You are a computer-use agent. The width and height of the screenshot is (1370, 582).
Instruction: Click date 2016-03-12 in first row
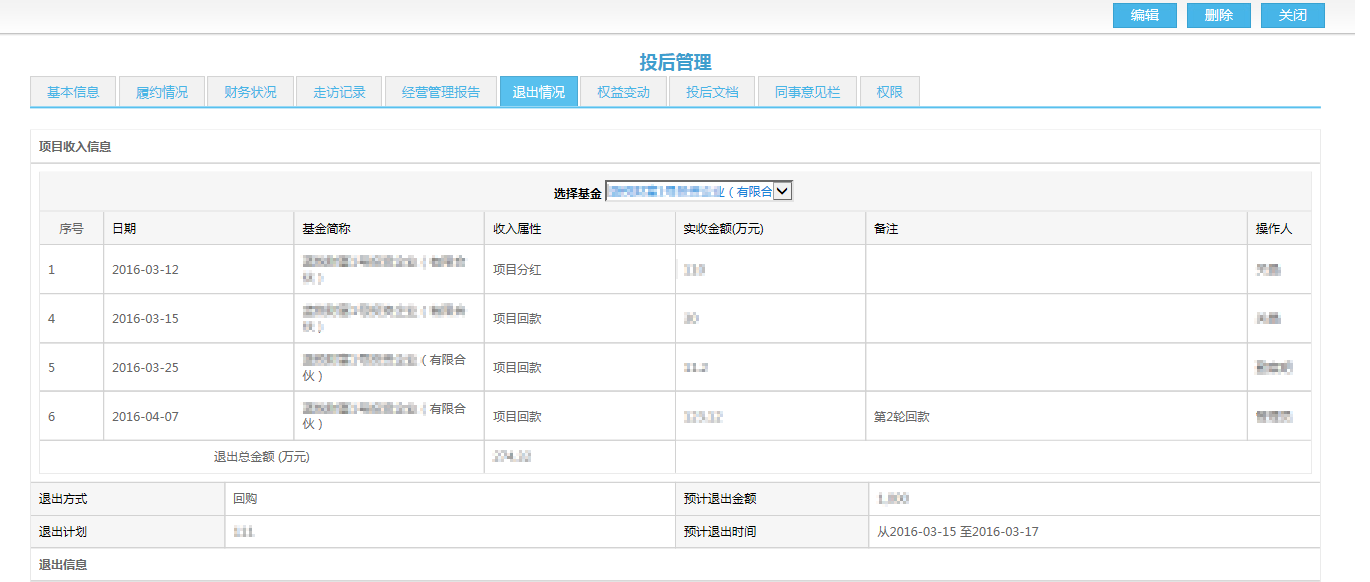pyautogui.click(x=143, y=268)
